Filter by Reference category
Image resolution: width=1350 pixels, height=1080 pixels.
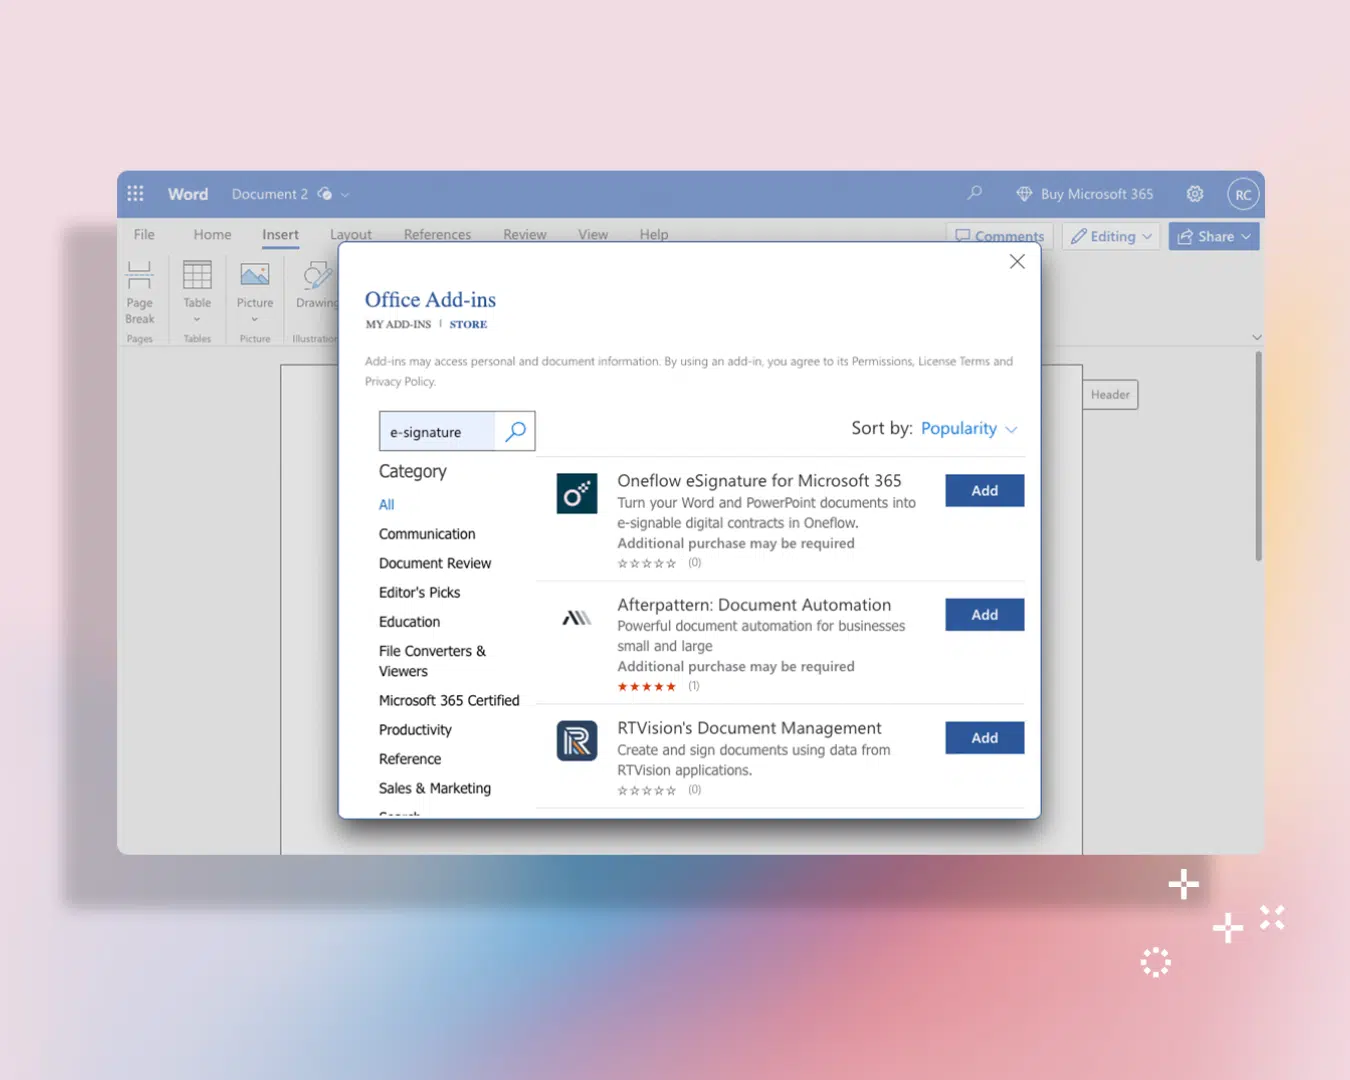[x=410, y=759]
